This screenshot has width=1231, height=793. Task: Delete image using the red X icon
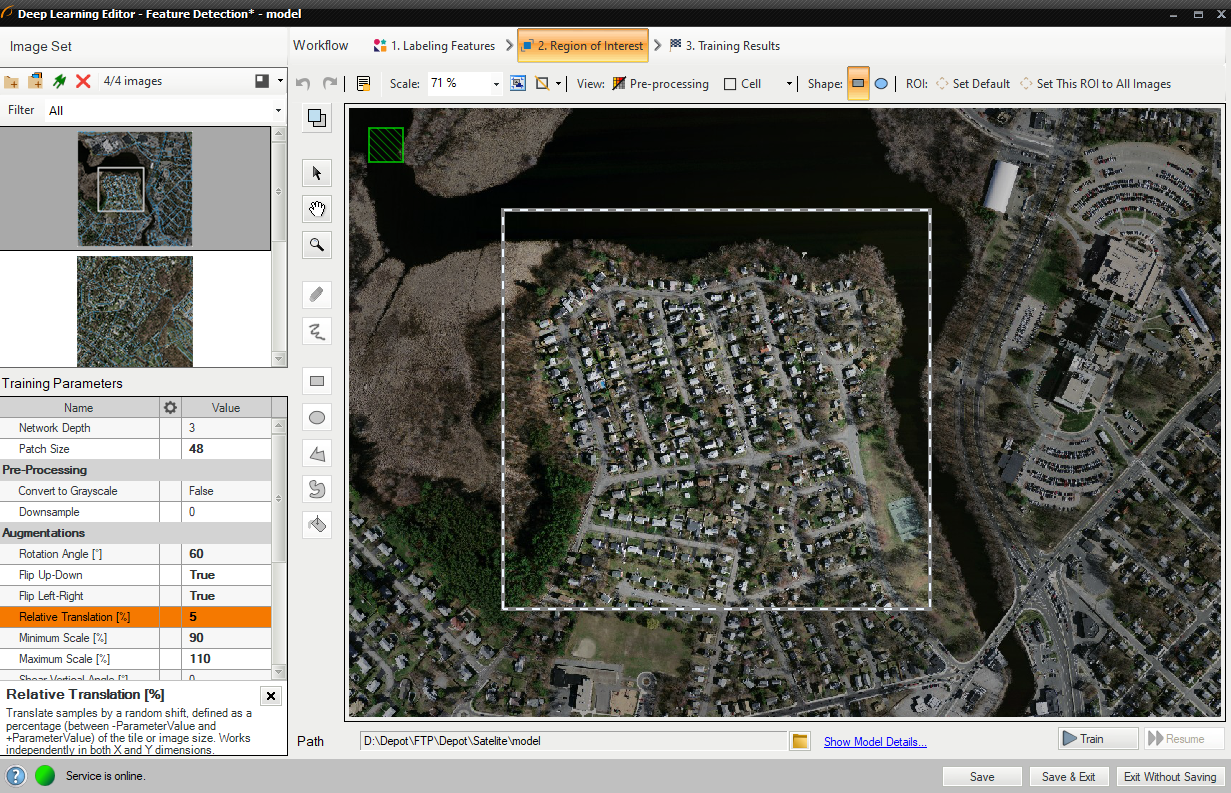coord(84,81)
